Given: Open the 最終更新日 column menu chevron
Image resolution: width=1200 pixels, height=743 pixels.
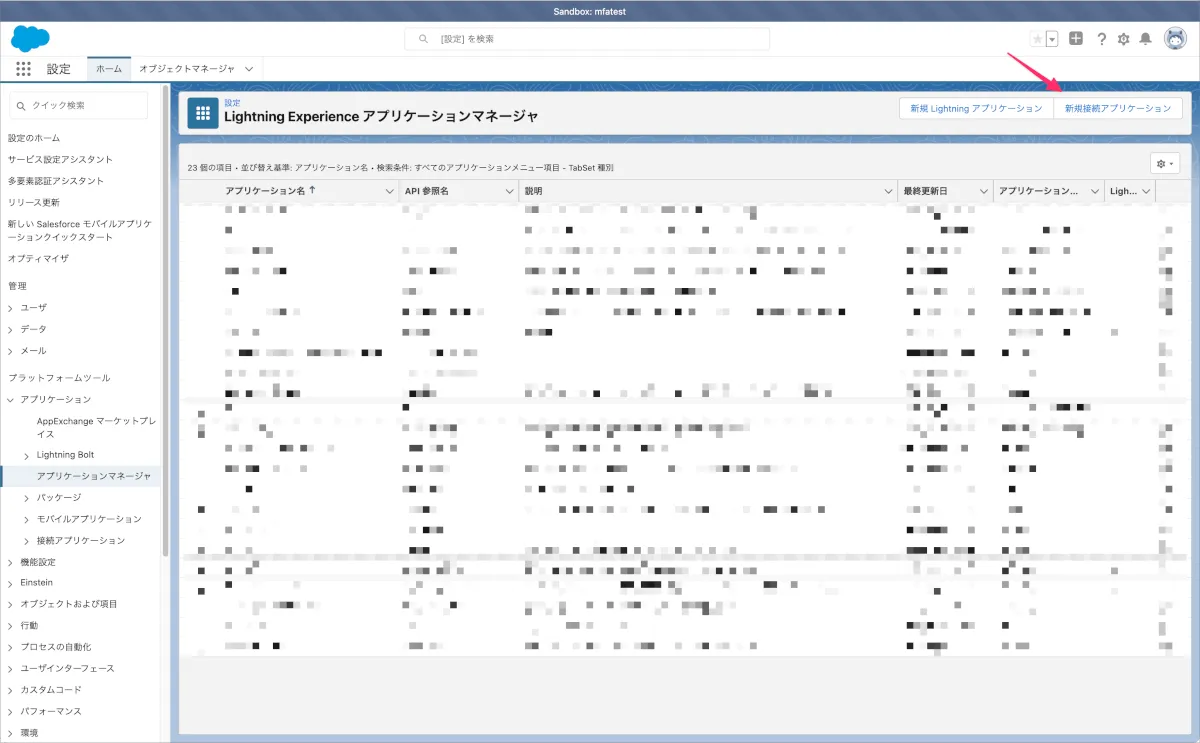Looking at the screenshot, I should tap(983, 191).
